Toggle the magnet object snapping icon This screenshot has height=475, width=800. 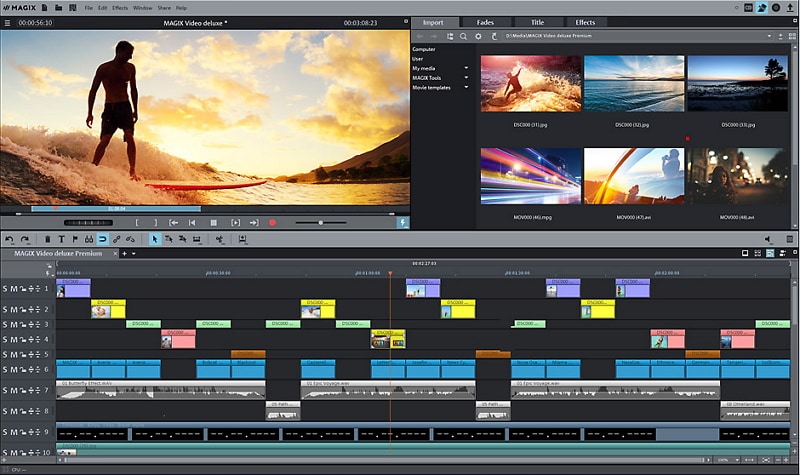tap(103, 239)
